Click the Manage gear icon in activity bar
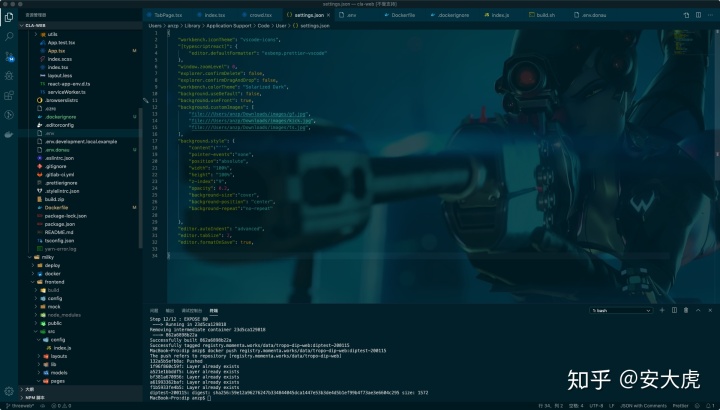The height and width of the screenshot is (410, 720). click(x=9, y=391)
